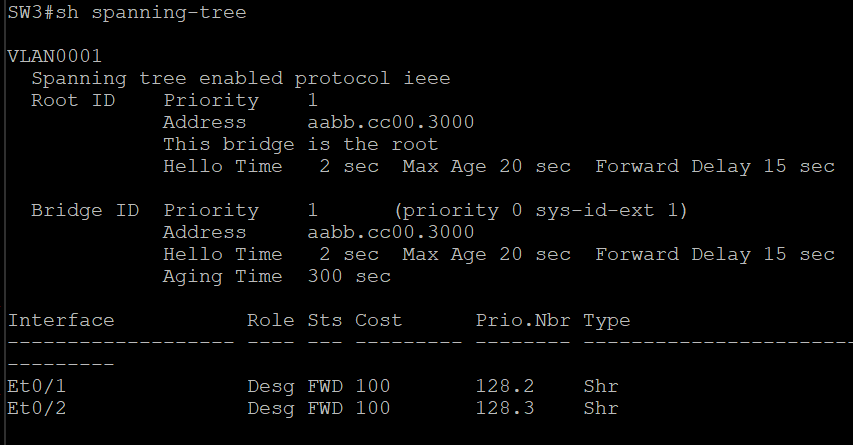The image size is (853, 445).
Task: Click the Et0/1 interface entry
Action: point(36,387)
